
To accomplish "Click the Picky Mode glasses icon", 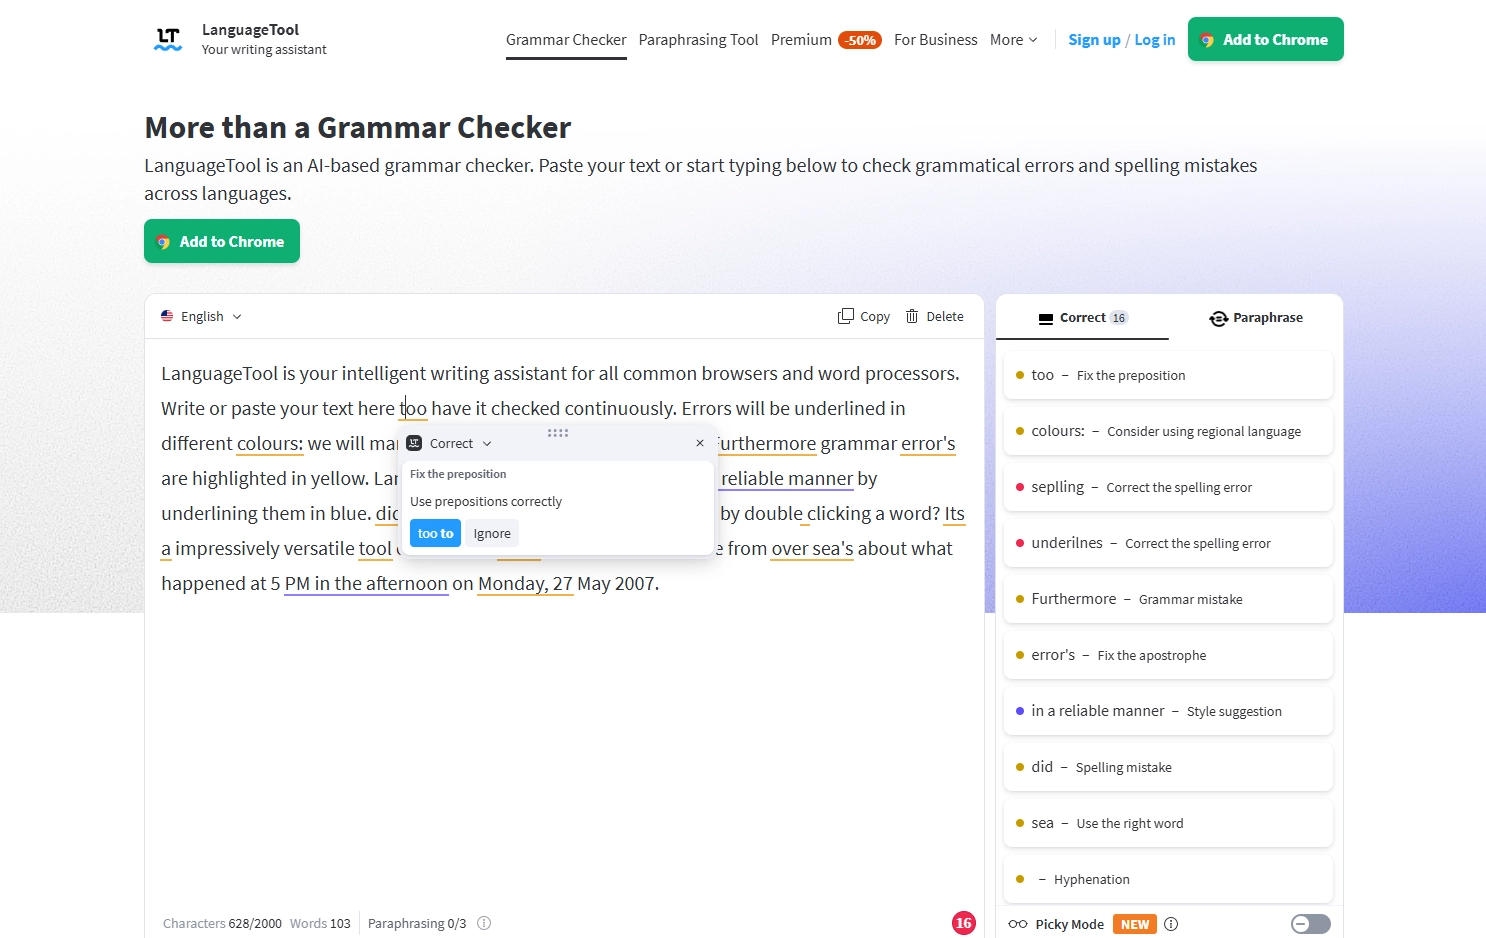I will pos(1018,924).
